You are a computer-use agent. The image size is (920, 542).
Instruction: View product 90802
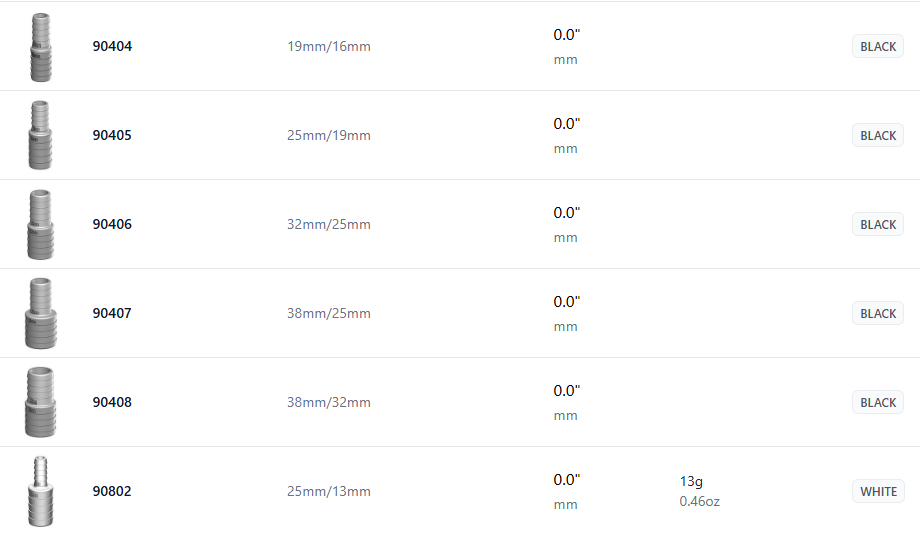[112, 491]
